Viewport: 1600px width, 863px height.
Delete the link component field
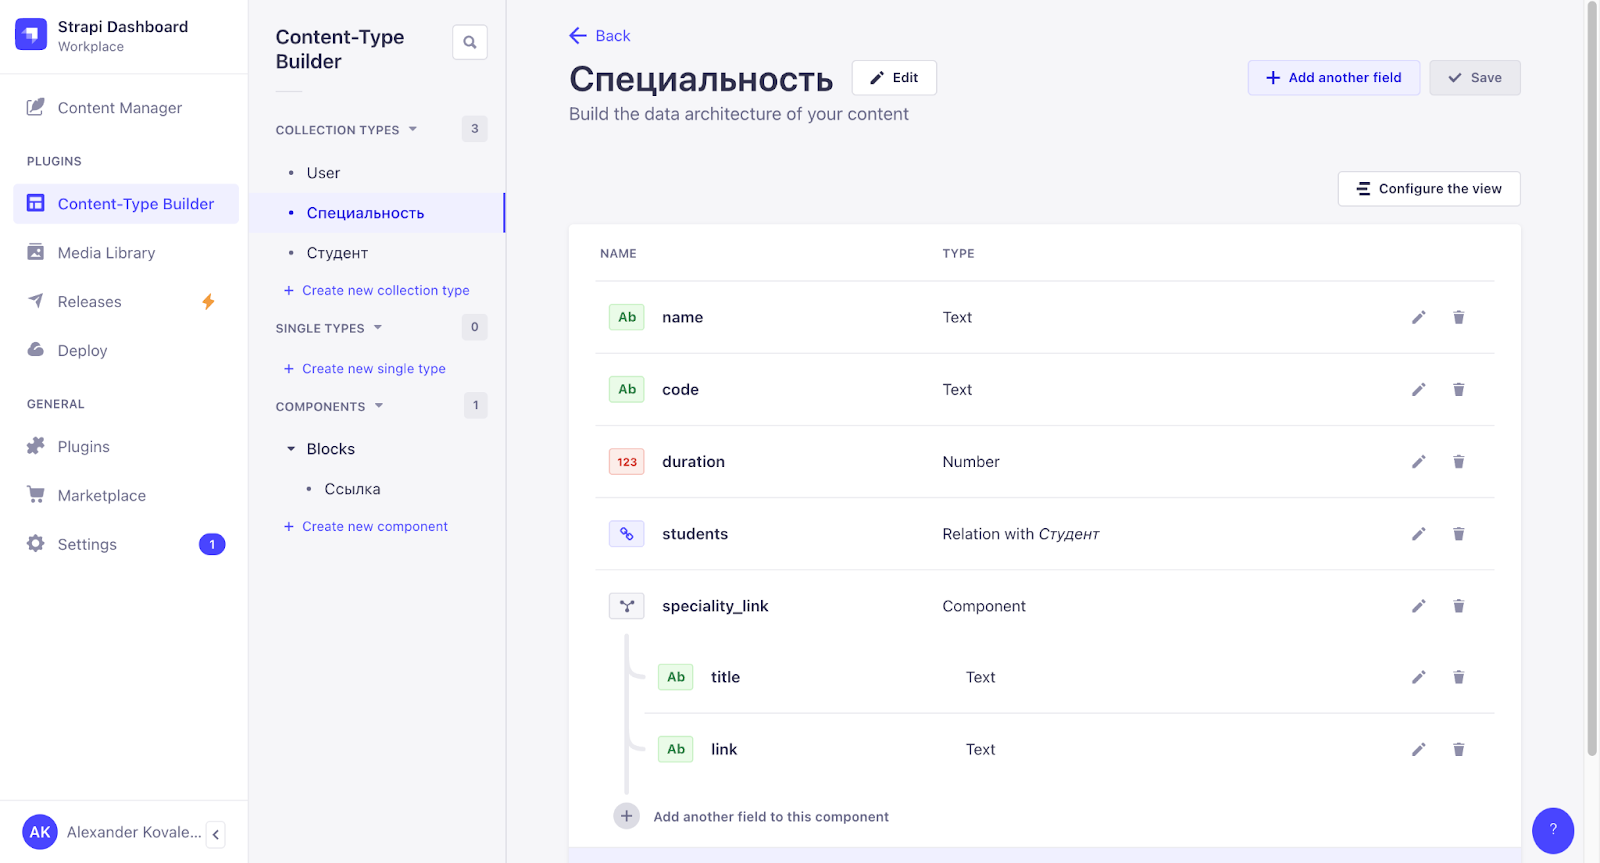point(1459,749)
